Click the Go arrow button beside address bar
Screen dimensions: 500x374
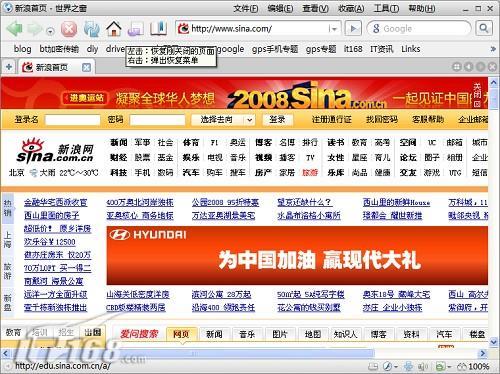[x=353, y=29]
